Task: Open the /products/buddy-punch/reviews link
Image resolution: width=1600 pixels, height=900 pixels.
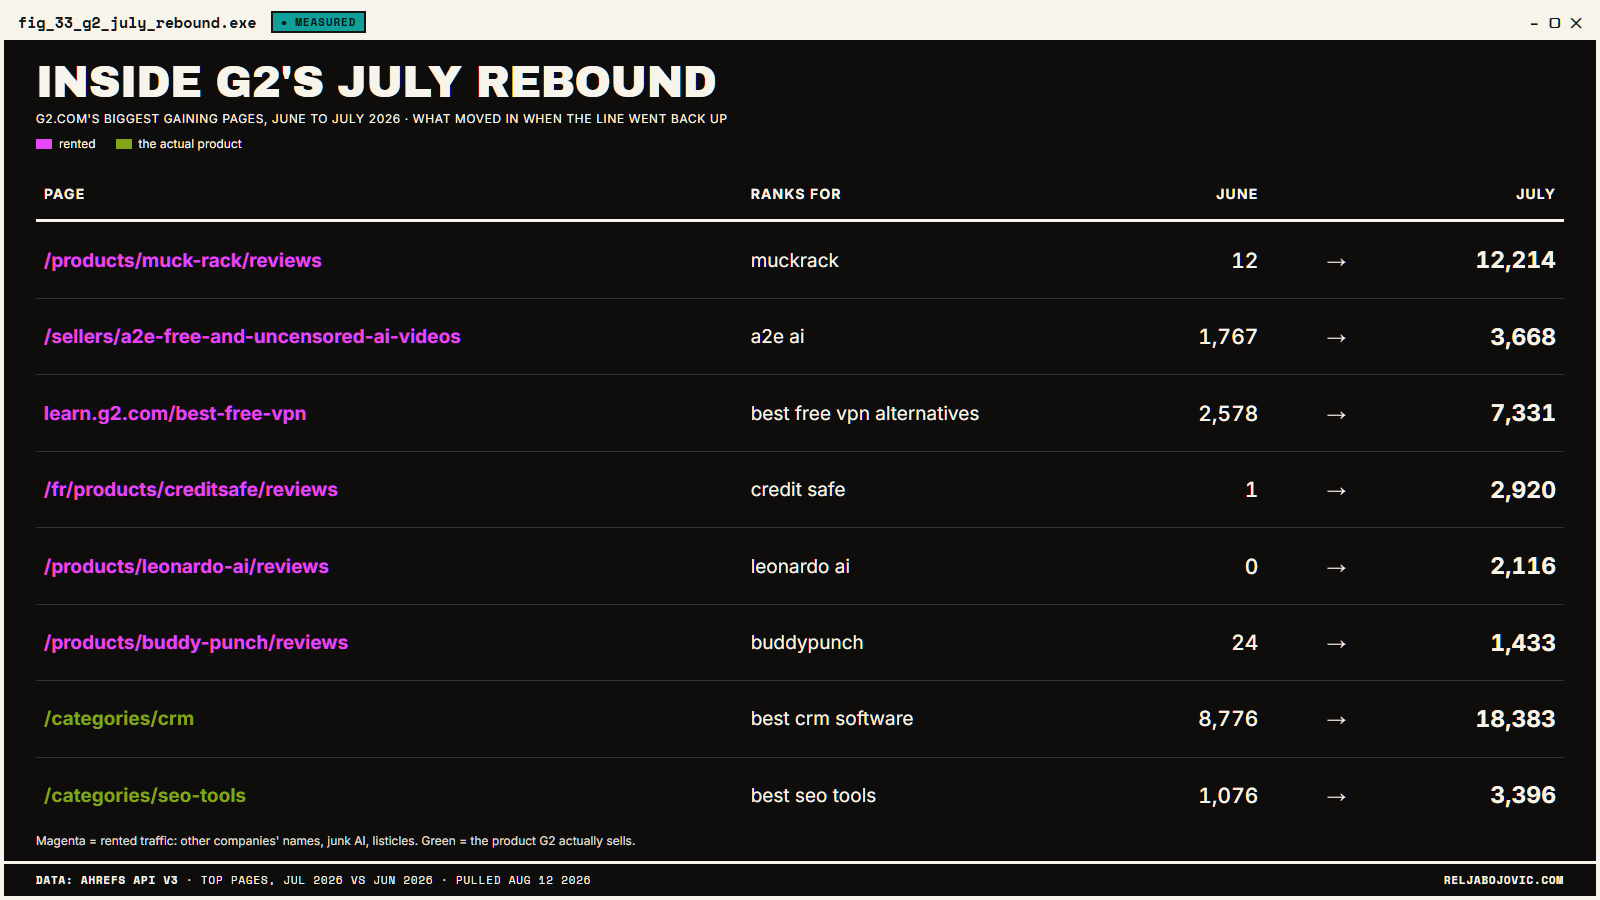Action: pos(196,643)
